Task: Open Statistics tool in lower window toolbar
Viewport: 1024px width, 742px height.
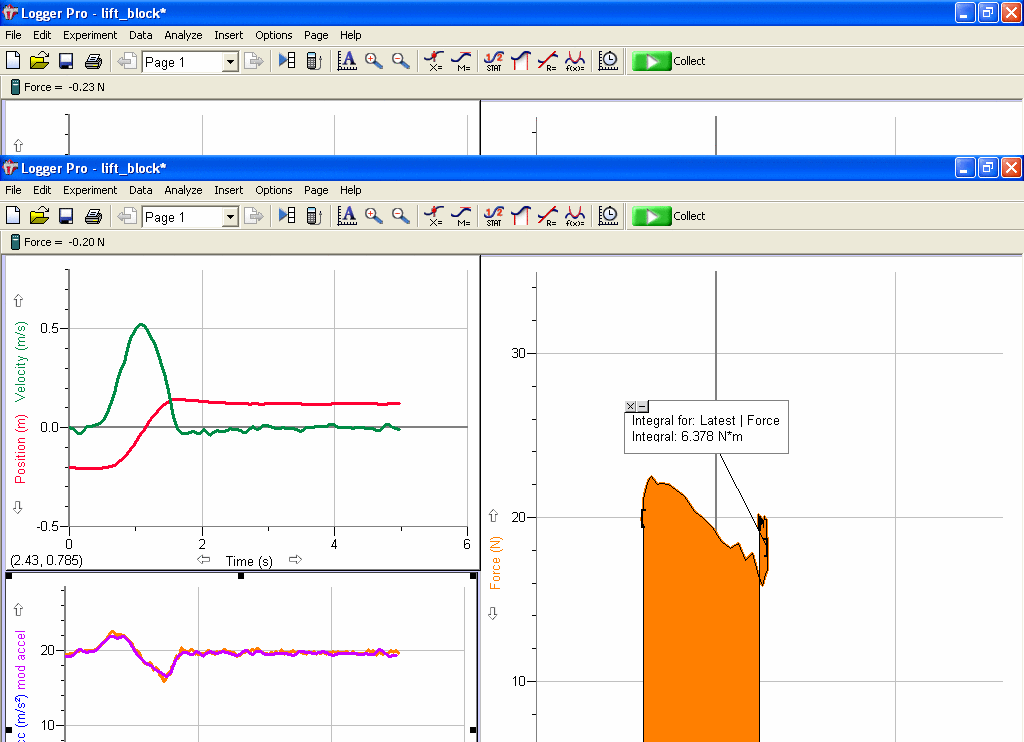Action: pyautogui.click(x=493, y=216)
